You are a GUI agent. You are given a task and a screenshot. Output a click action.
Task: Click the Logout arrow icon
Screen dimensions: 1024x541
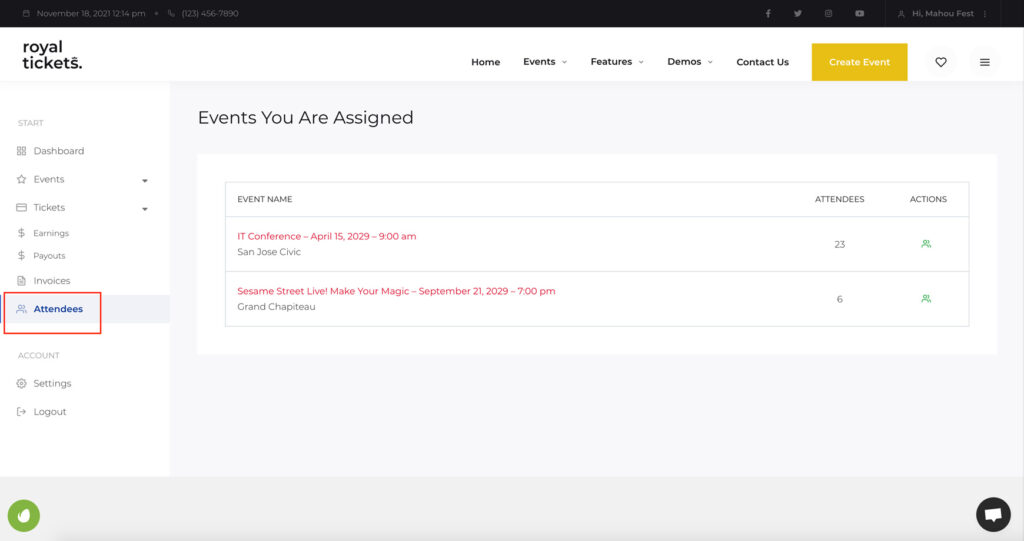[x=22, y=412]
